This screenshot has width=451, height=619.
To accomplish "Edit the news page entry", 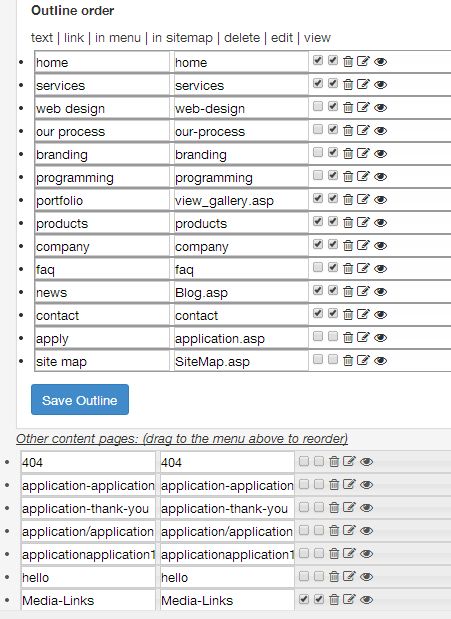I will (x=363, y=291).
